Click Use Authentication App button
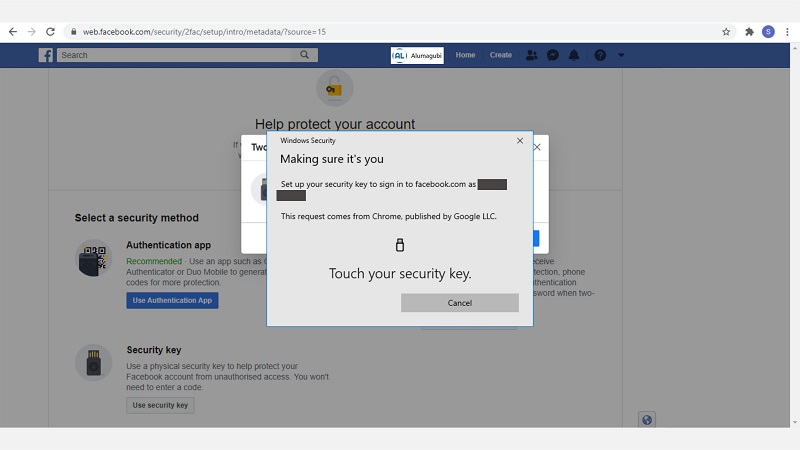The image size is (800, 450). click(x=172, y=301)
